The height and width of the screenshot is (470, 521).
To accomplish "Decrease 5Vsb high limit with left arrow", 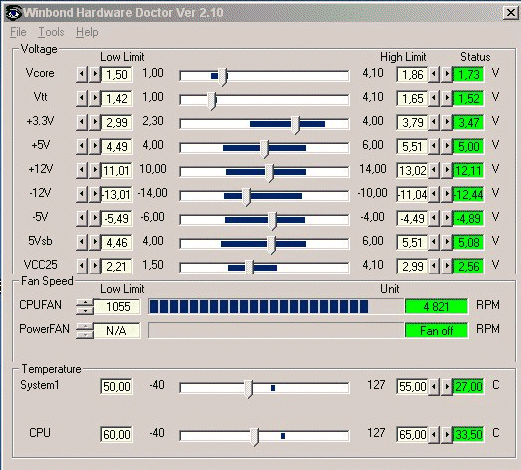I will tap(433, 242).
